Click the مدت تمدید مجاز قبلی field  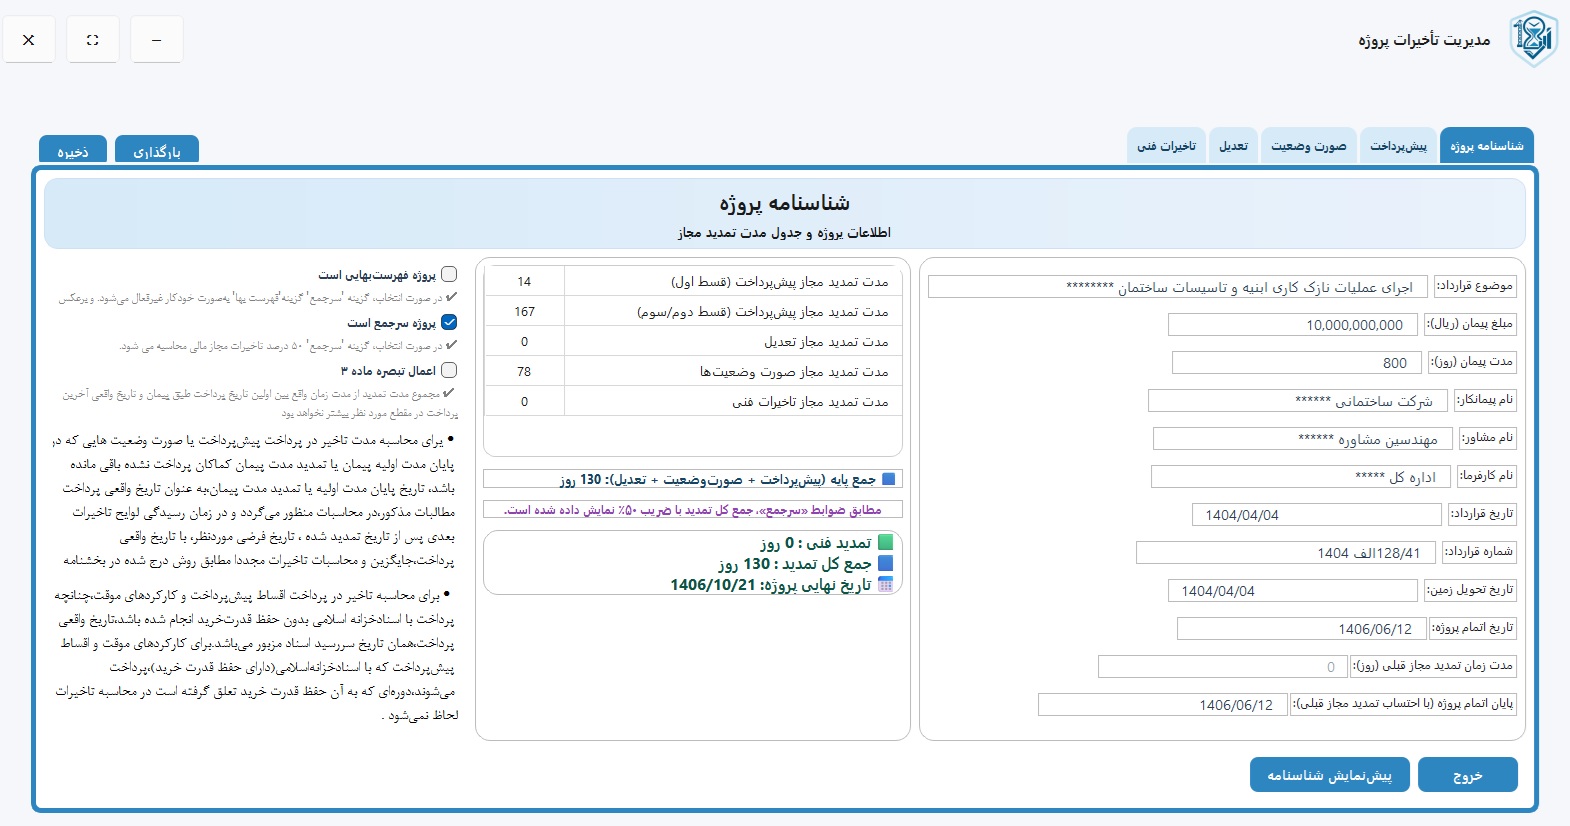tap(1223, 667)
